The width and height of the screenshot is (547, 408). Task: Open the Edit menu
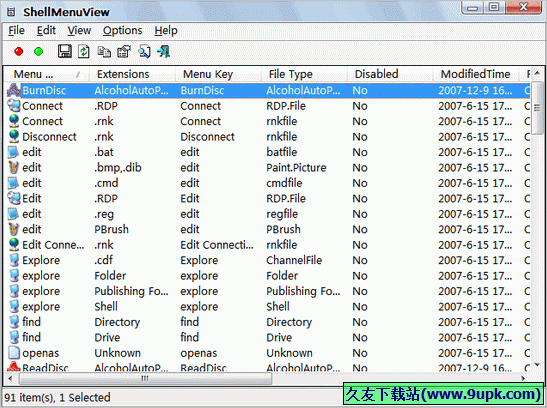(x=46, y=31)
